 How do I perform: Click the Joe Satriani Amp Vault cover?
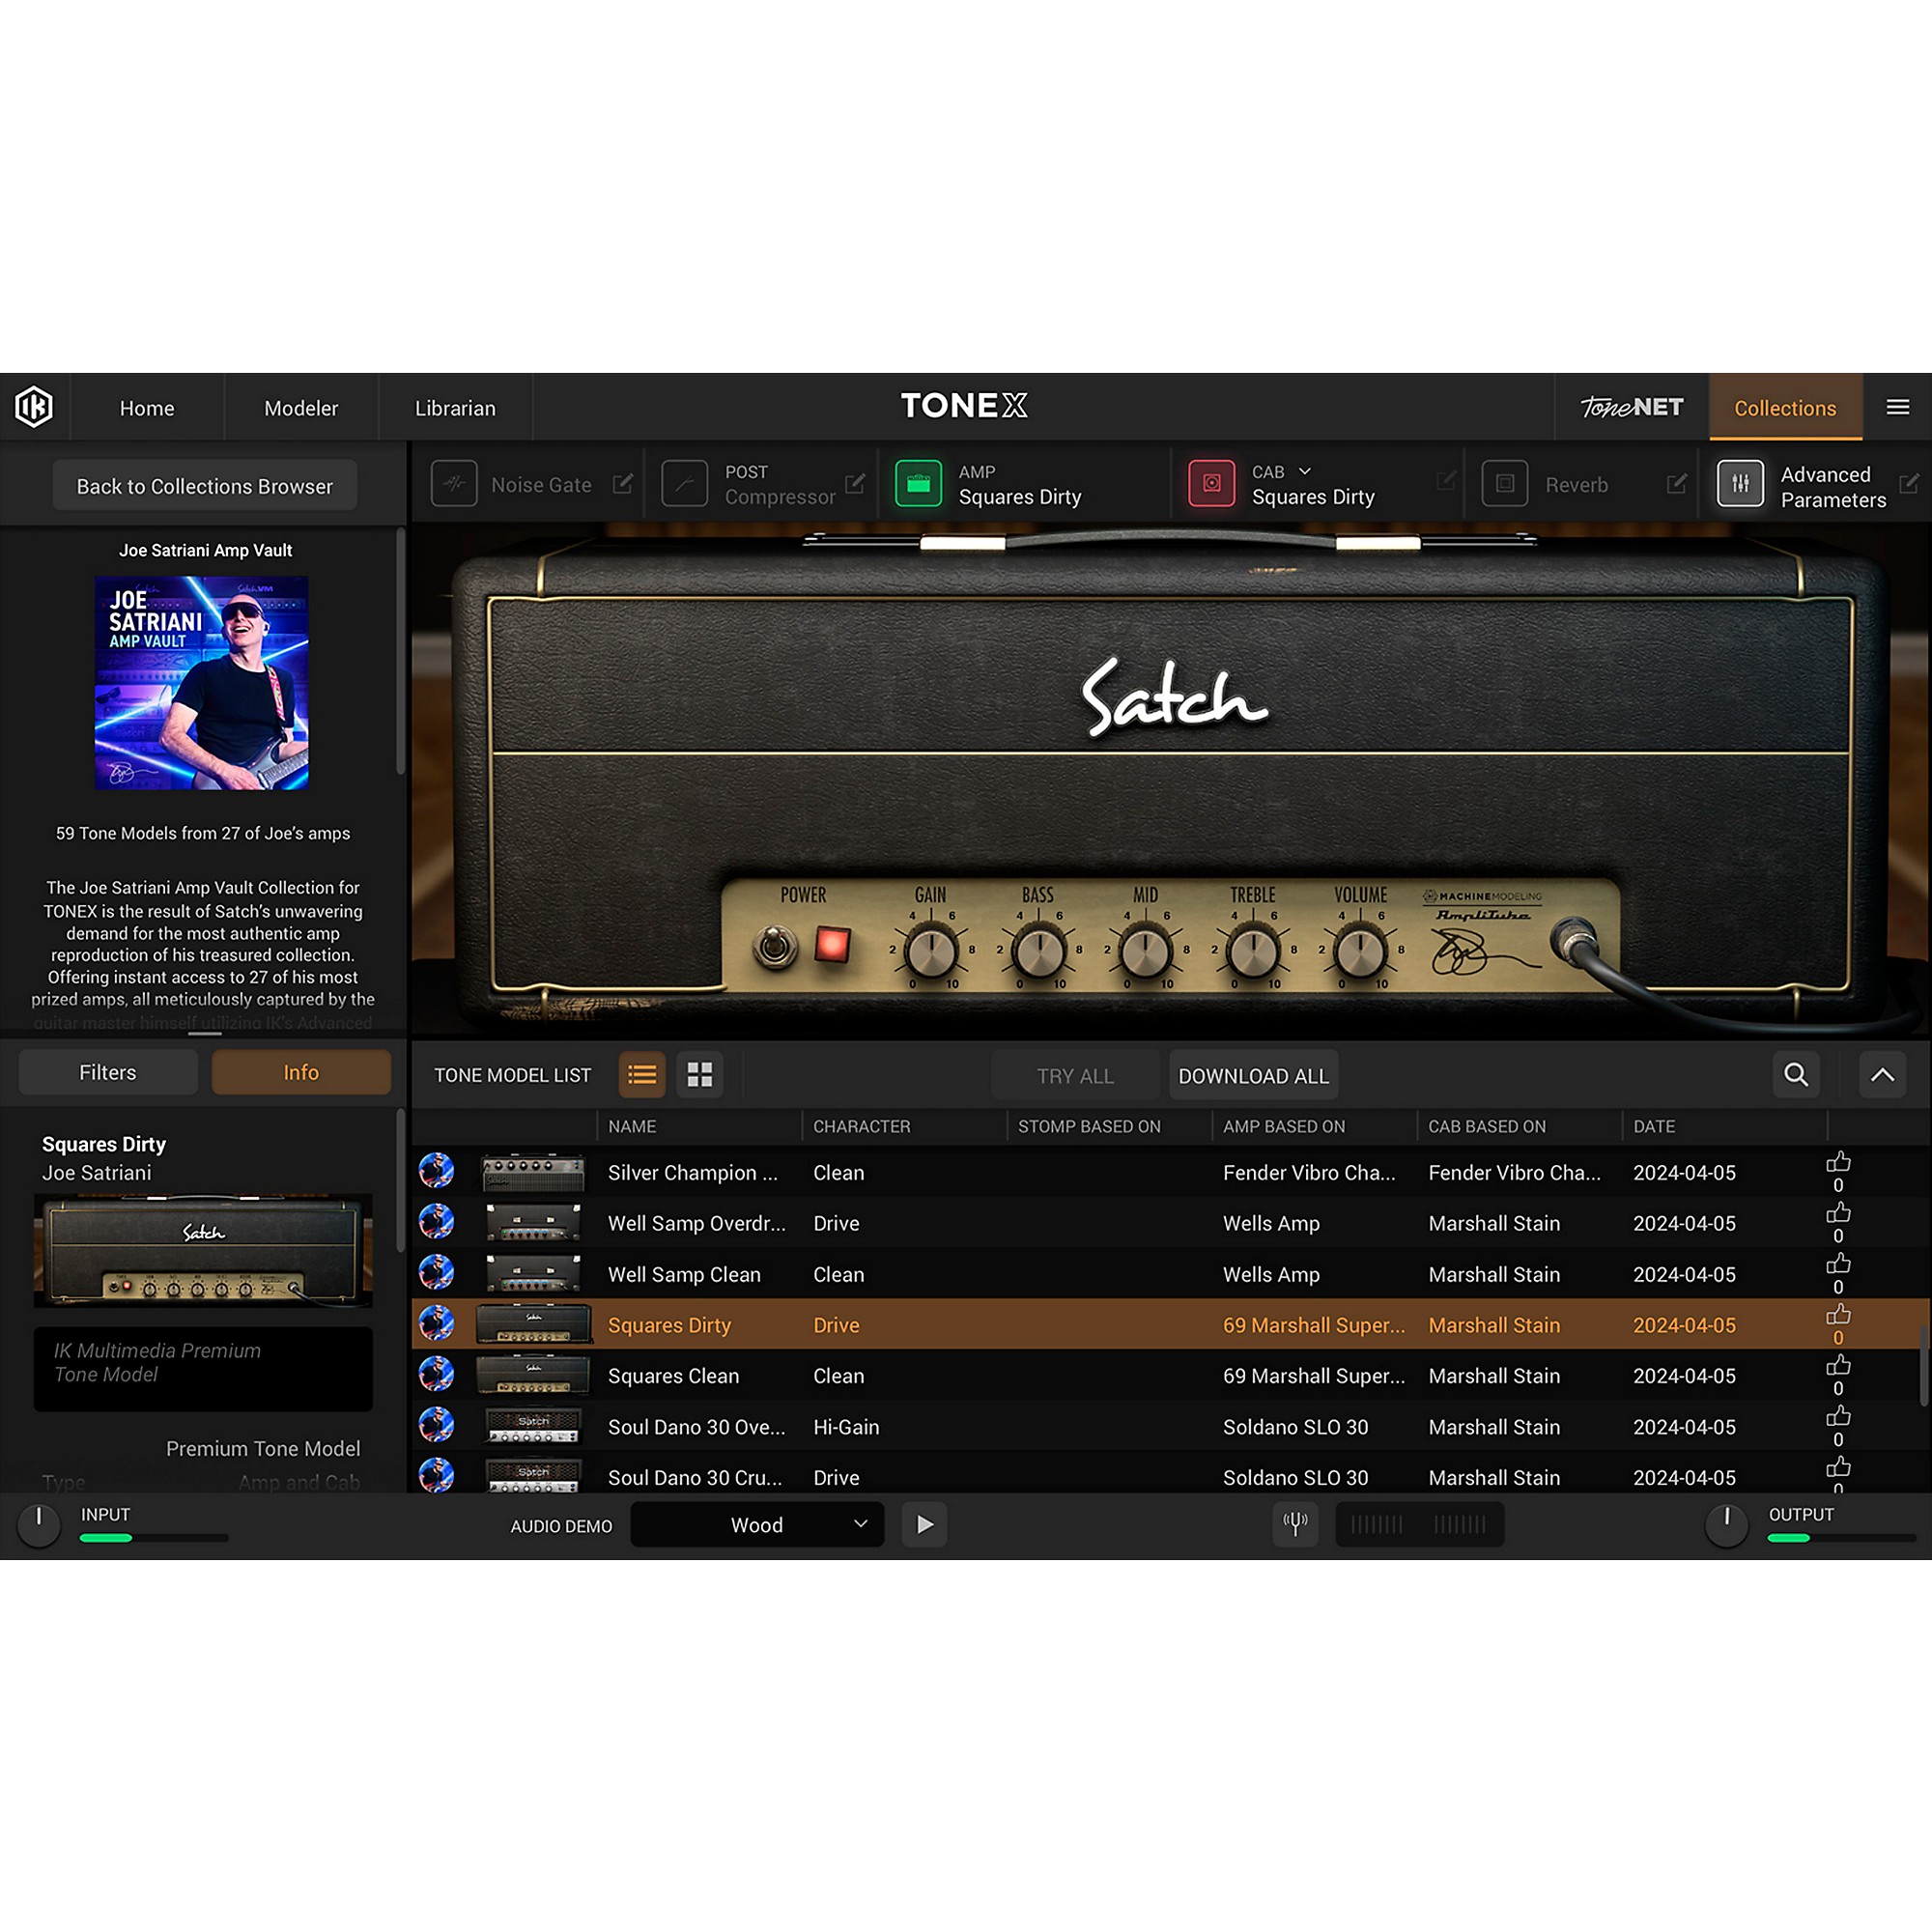point(202,683)
